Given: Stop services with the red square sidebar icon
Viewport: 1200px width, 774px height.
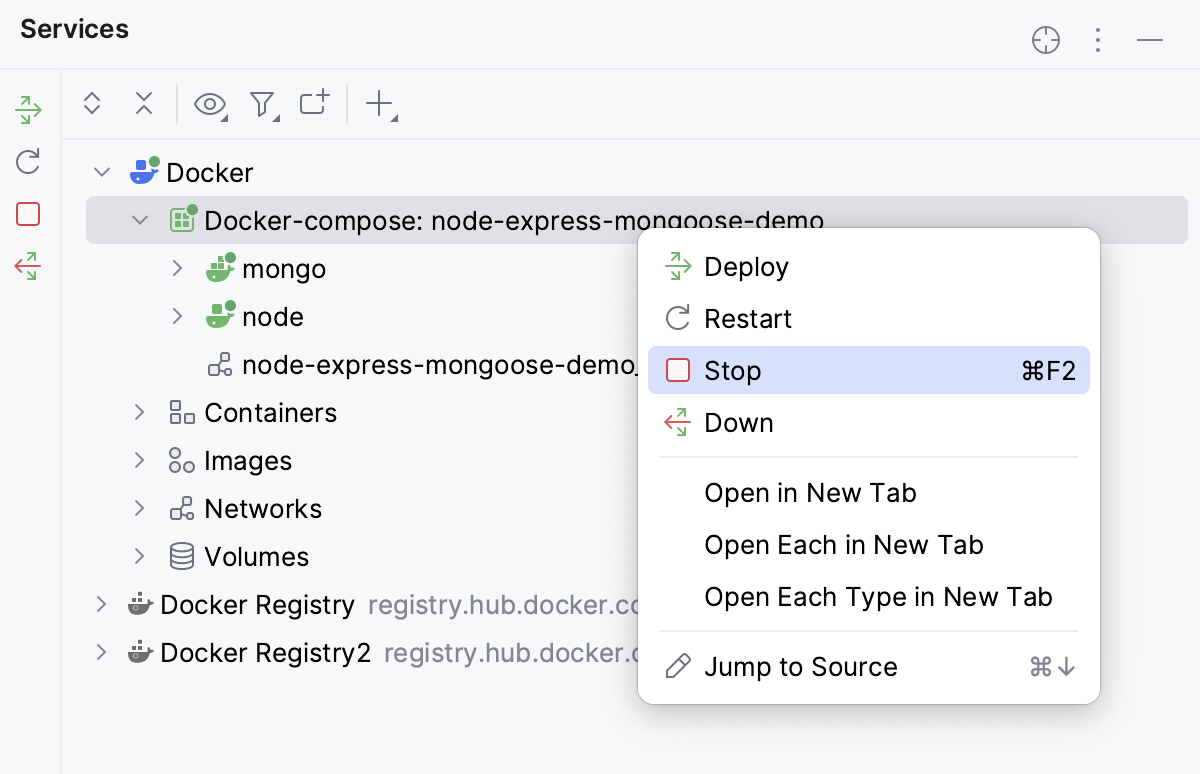Looking at the screenshot, I should click(27, 214).
